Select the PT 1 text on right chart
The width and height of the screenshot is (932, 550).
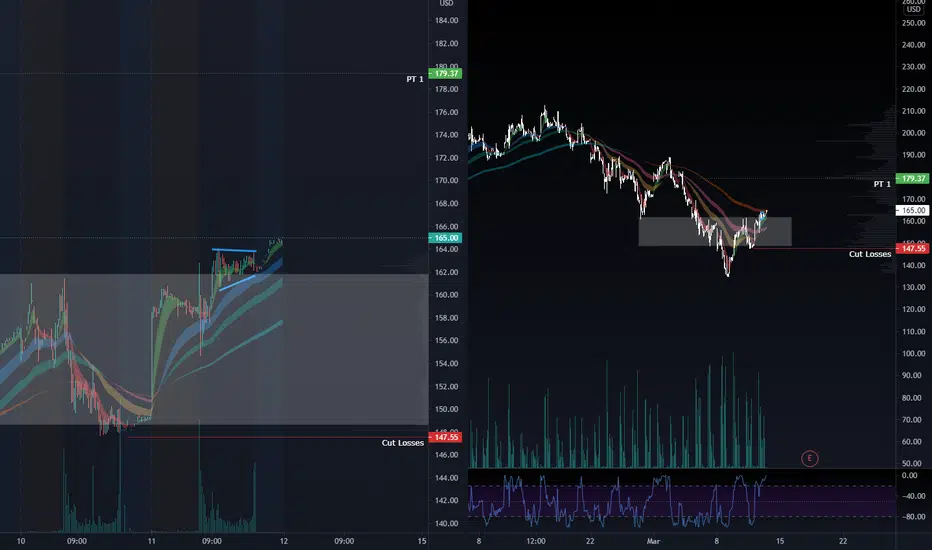coord(882,184)
